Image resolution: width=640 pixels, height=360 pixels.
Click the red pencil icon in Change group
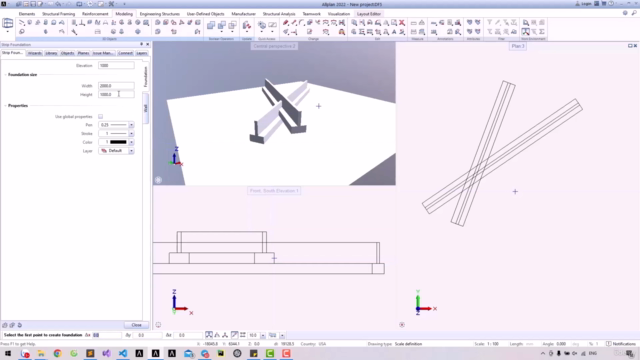286,23
